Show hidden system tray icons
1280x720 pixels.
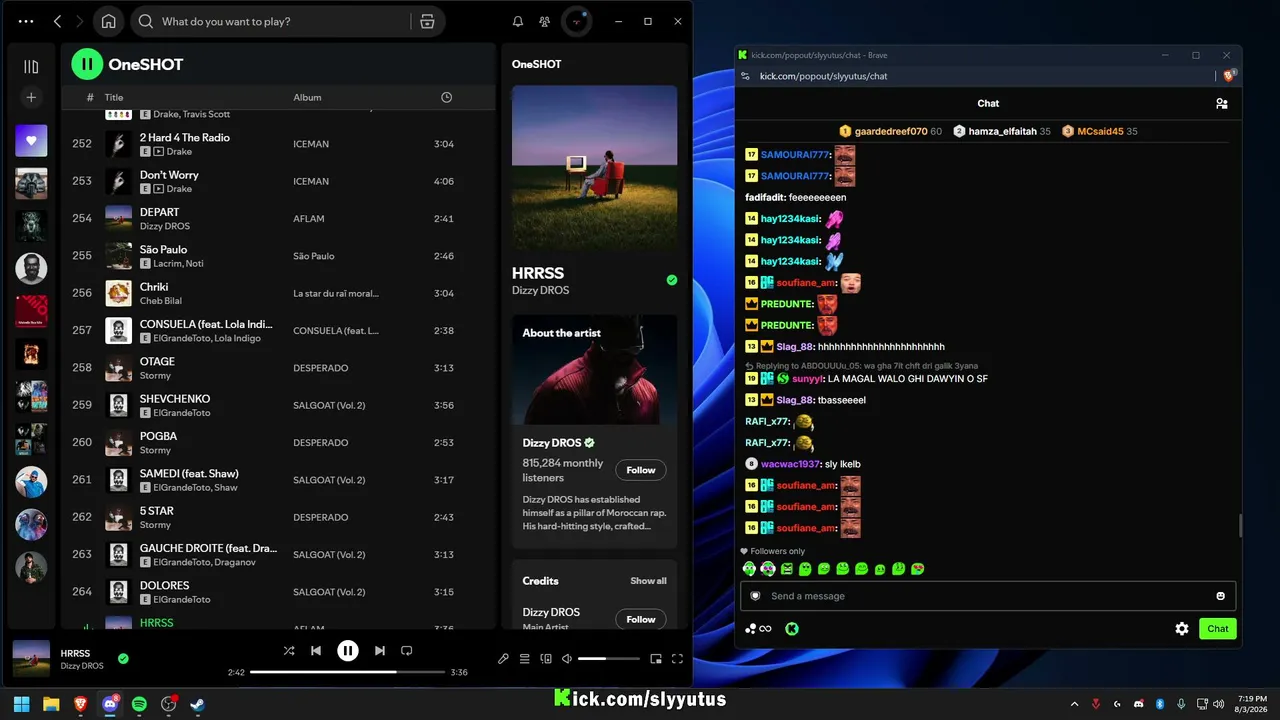coord(1075,704)
